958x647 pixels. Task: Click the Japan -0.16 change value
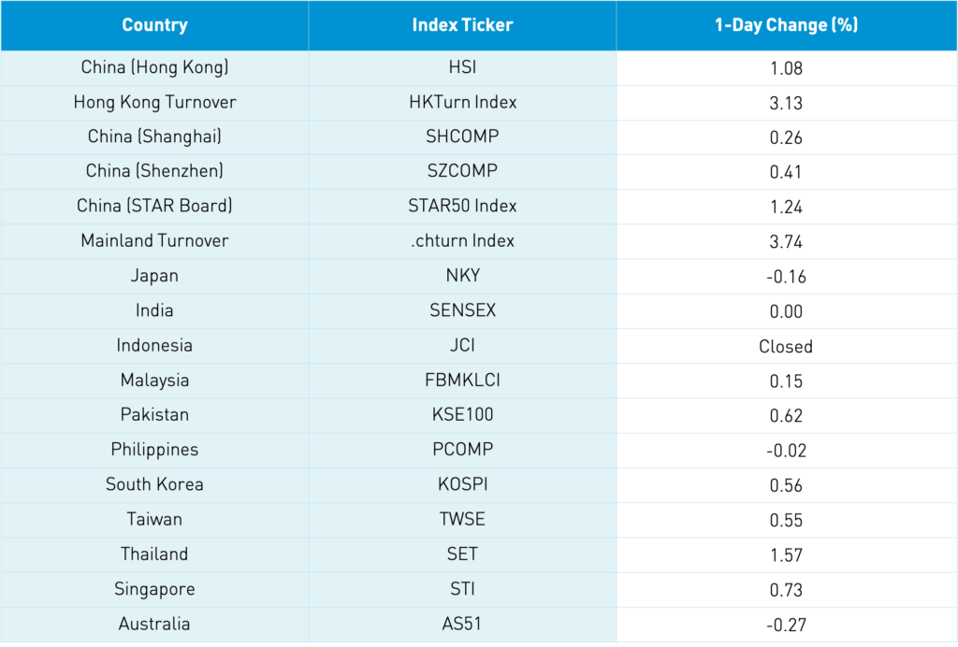coord(786,277)
